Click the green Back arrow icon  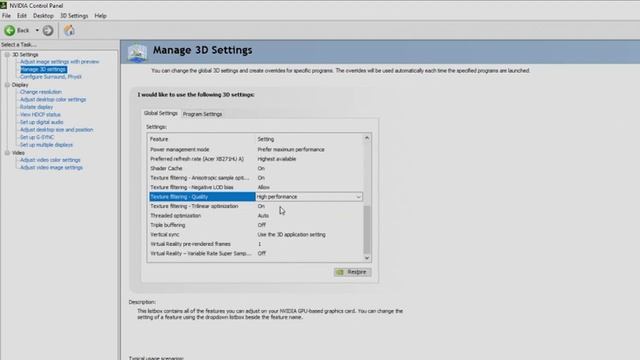point(9,30)
